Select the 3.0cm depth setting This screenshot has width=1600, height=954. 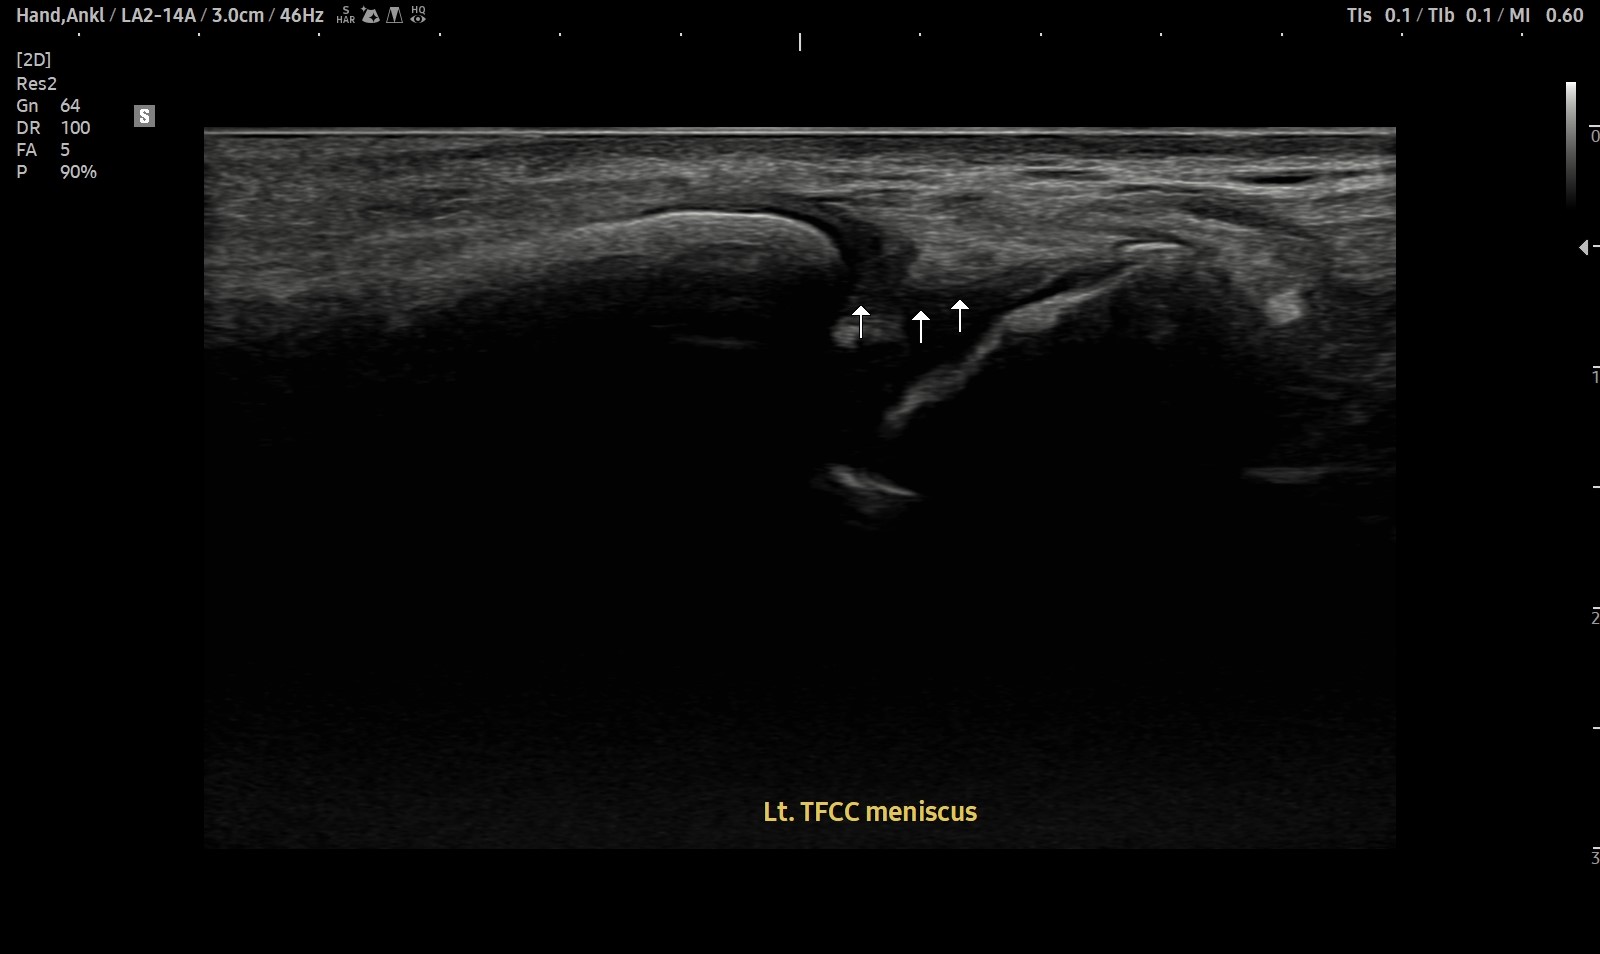(x=239, y=15)
